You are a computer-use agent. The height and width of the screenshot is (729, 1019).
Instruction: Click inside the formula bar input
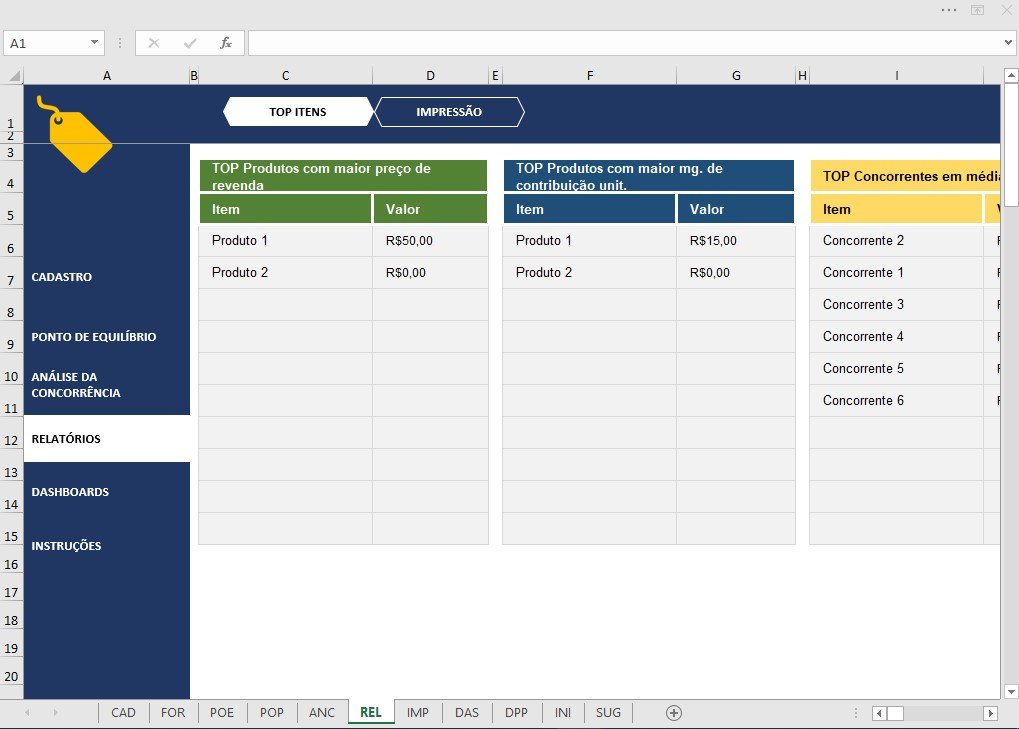click(624, 43)
